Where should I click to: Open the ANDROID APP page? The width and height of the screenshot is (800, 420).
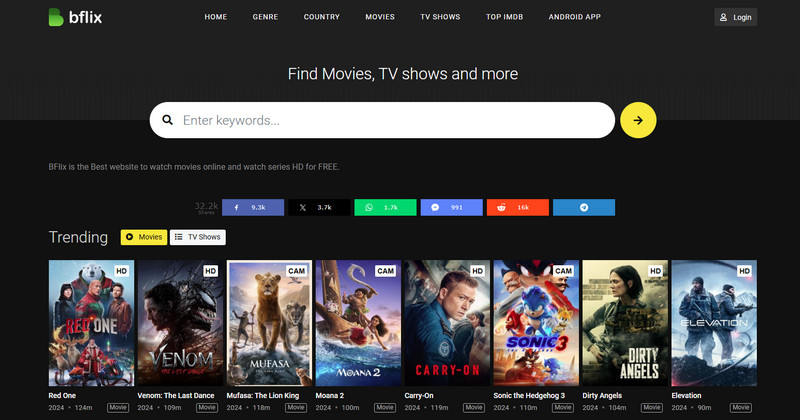574,17
